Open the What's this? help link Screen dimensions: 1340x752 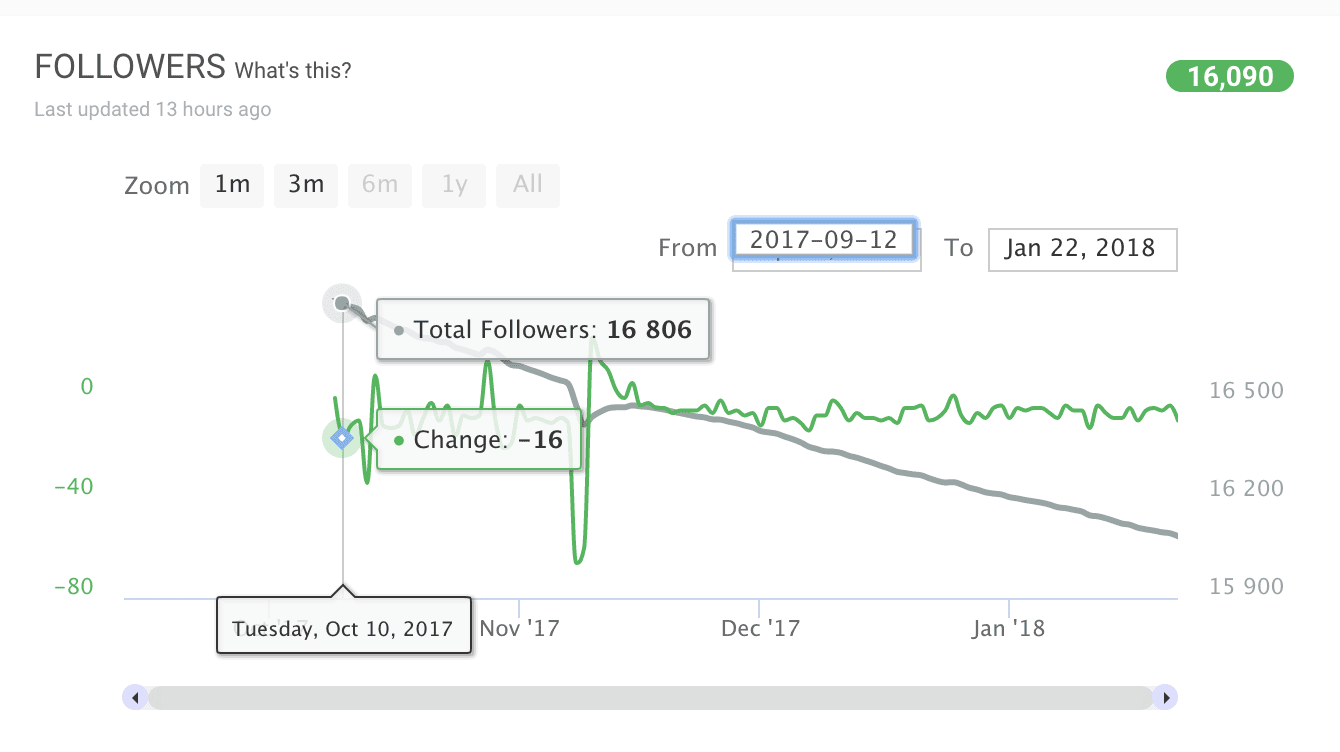pyautogui.click(x=293, y=71)
